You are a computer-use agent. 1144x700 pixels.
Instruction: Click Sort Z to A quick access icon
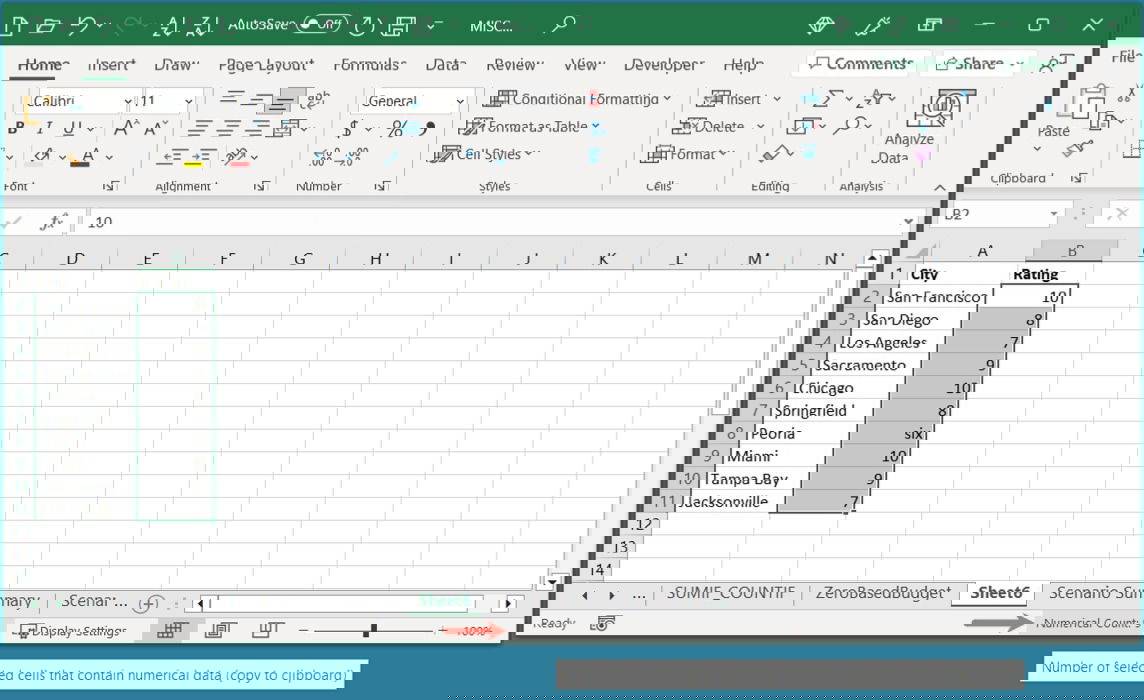(201, 26)
